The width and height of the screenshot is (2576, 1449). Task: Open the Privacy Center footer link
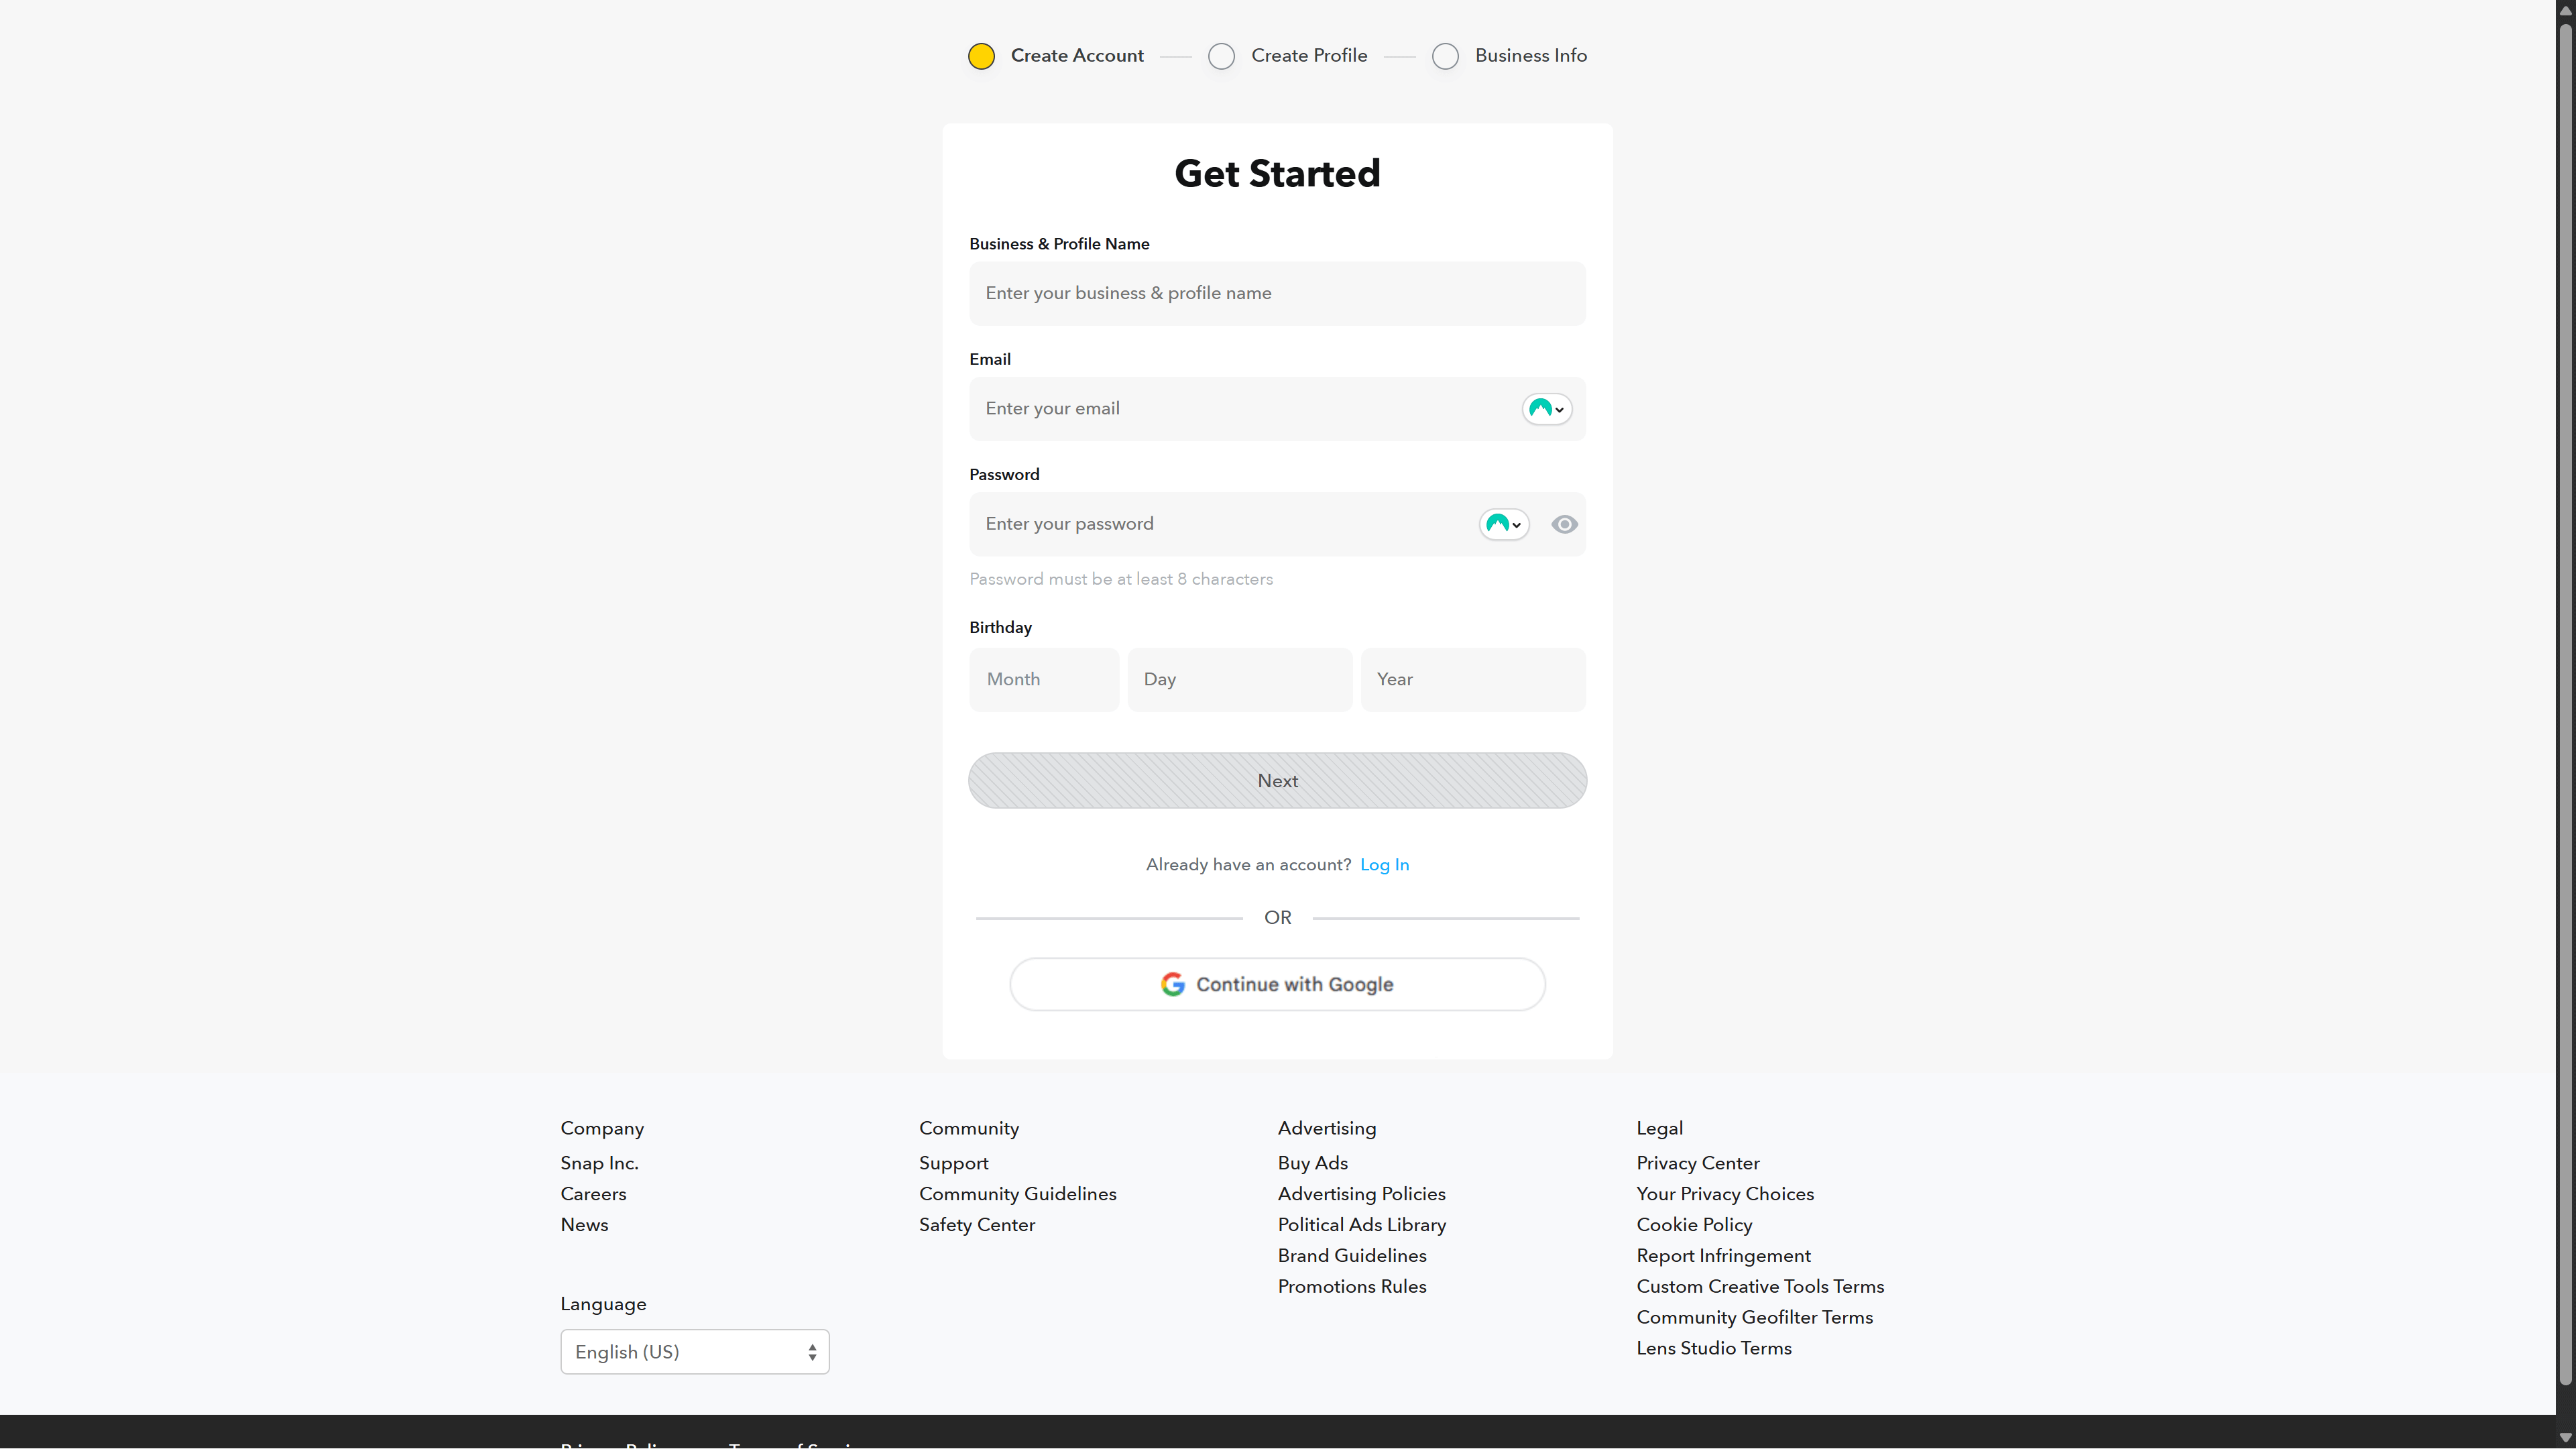coord(1697,1163)
